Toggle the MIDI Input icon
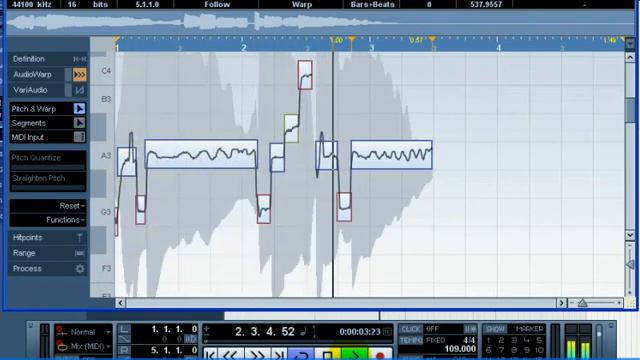The image size is (640, 360). pyautogui.click(x=79, y=137)
